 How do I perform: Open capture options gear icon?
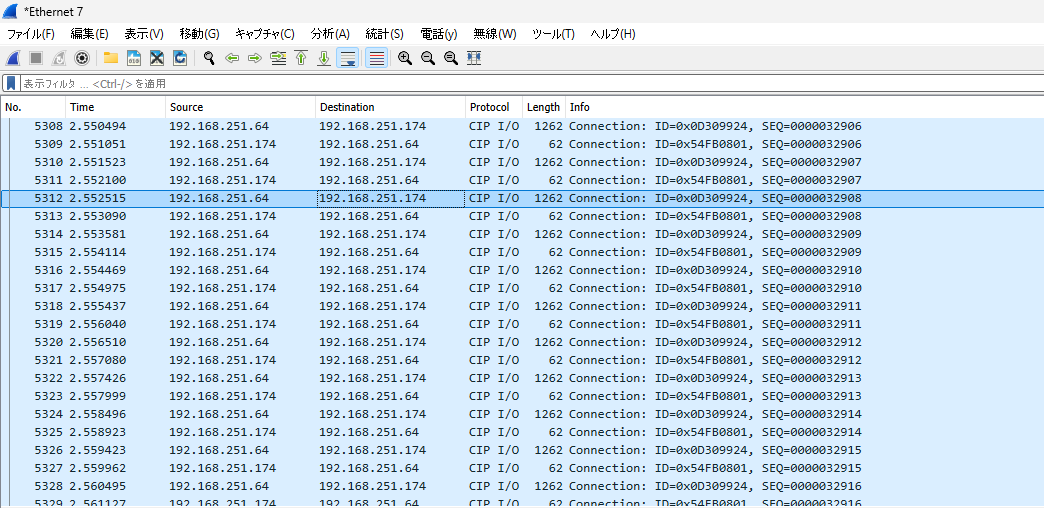click(82, 58)
